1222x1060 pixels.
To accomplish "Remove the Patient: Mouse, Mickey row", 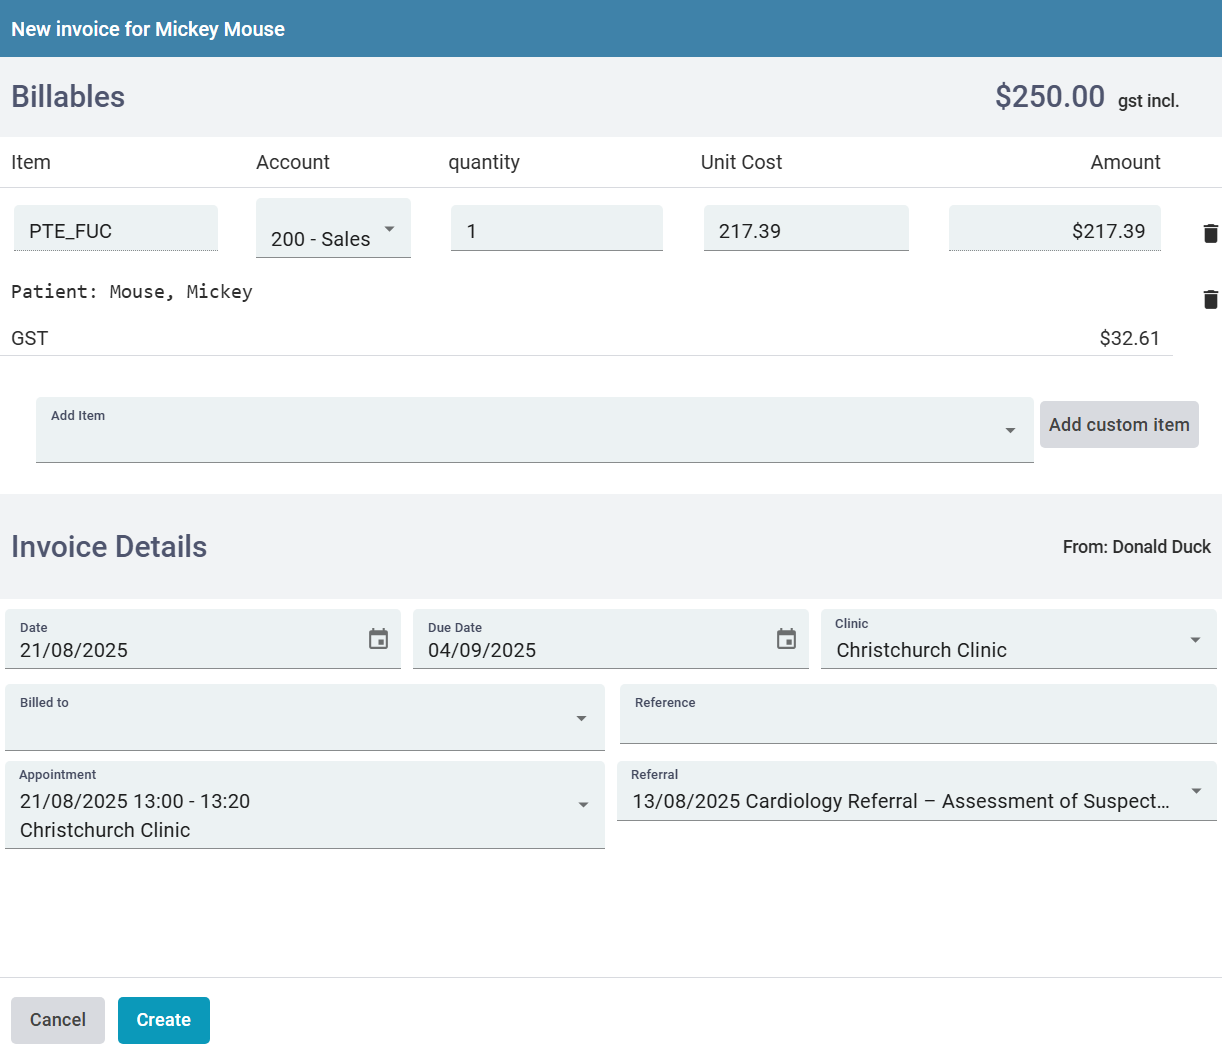I will pyautogui.click(x=1210, y=299).
